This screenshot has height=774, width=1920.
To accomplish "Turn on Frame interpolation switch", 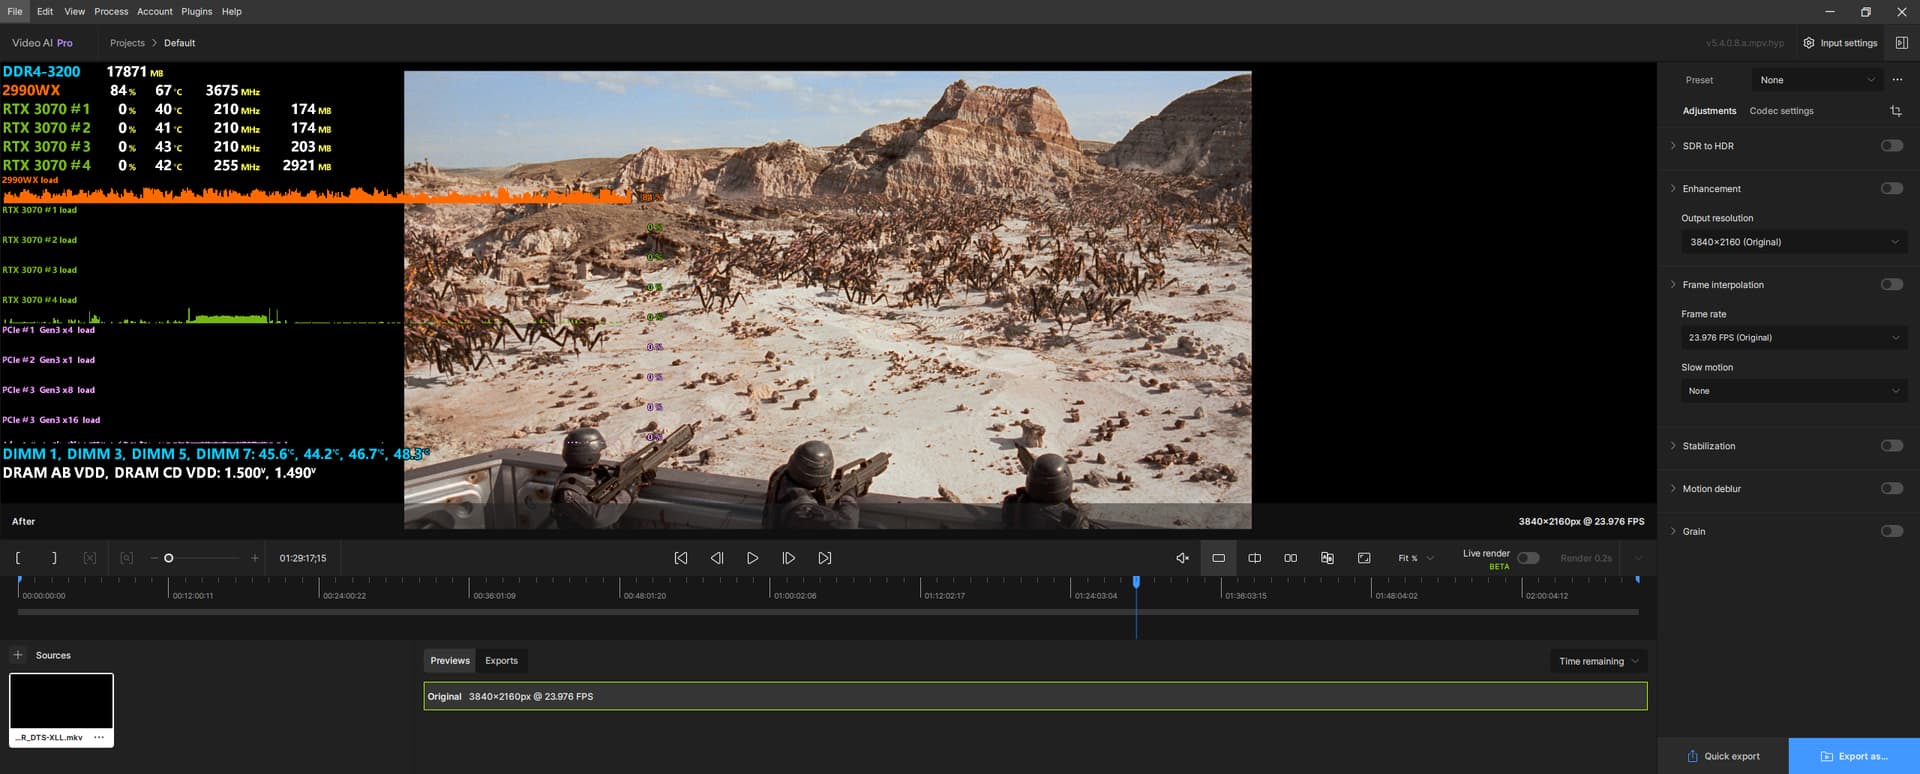I will pyautogui.click(x=1891, y=285).
